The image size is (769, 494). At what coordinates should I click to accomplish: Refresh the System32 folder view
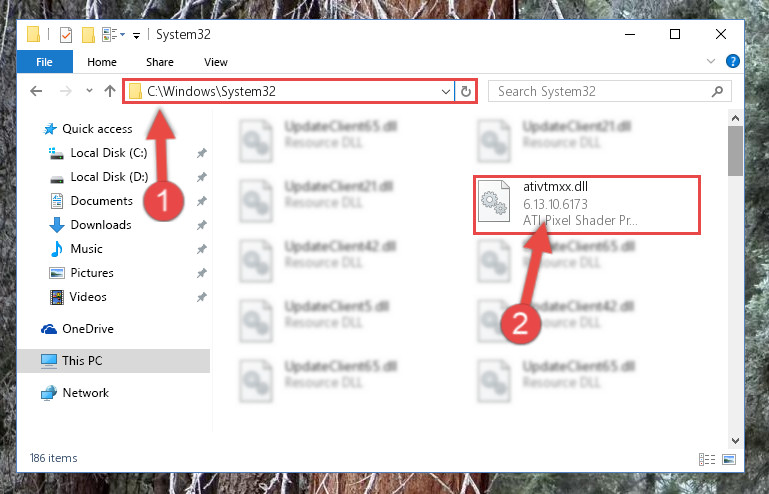[465, 91]
